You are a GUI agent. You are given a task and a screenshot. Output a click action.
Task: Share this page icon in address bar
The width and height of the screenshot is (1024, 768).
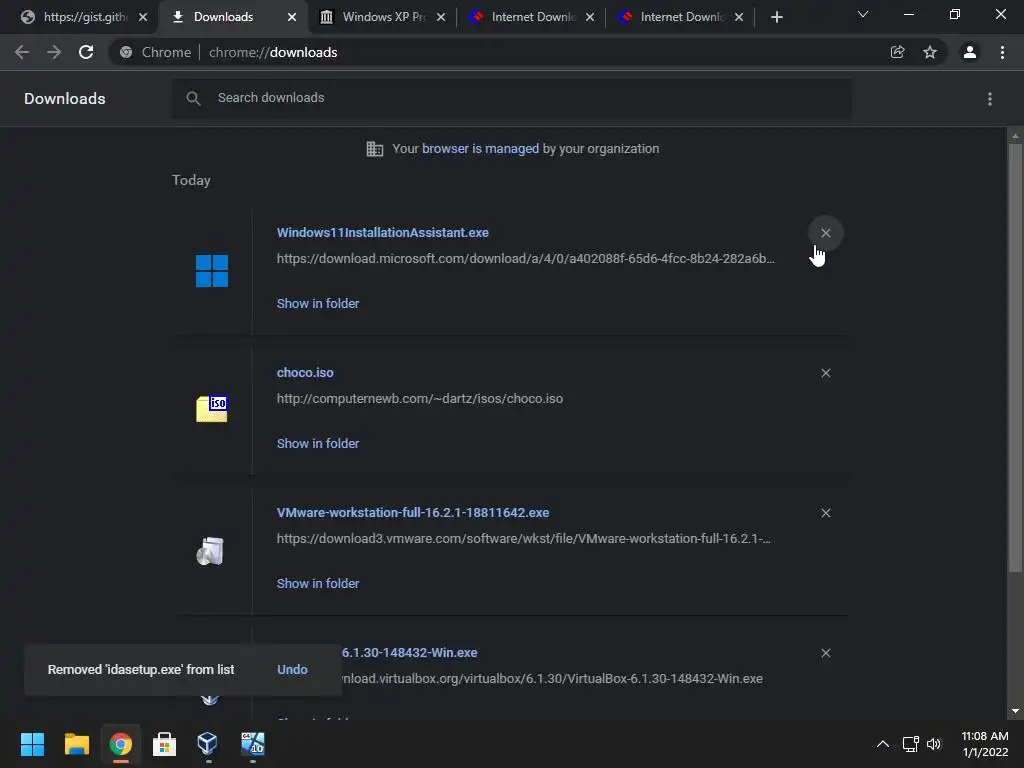click(897, 52)
